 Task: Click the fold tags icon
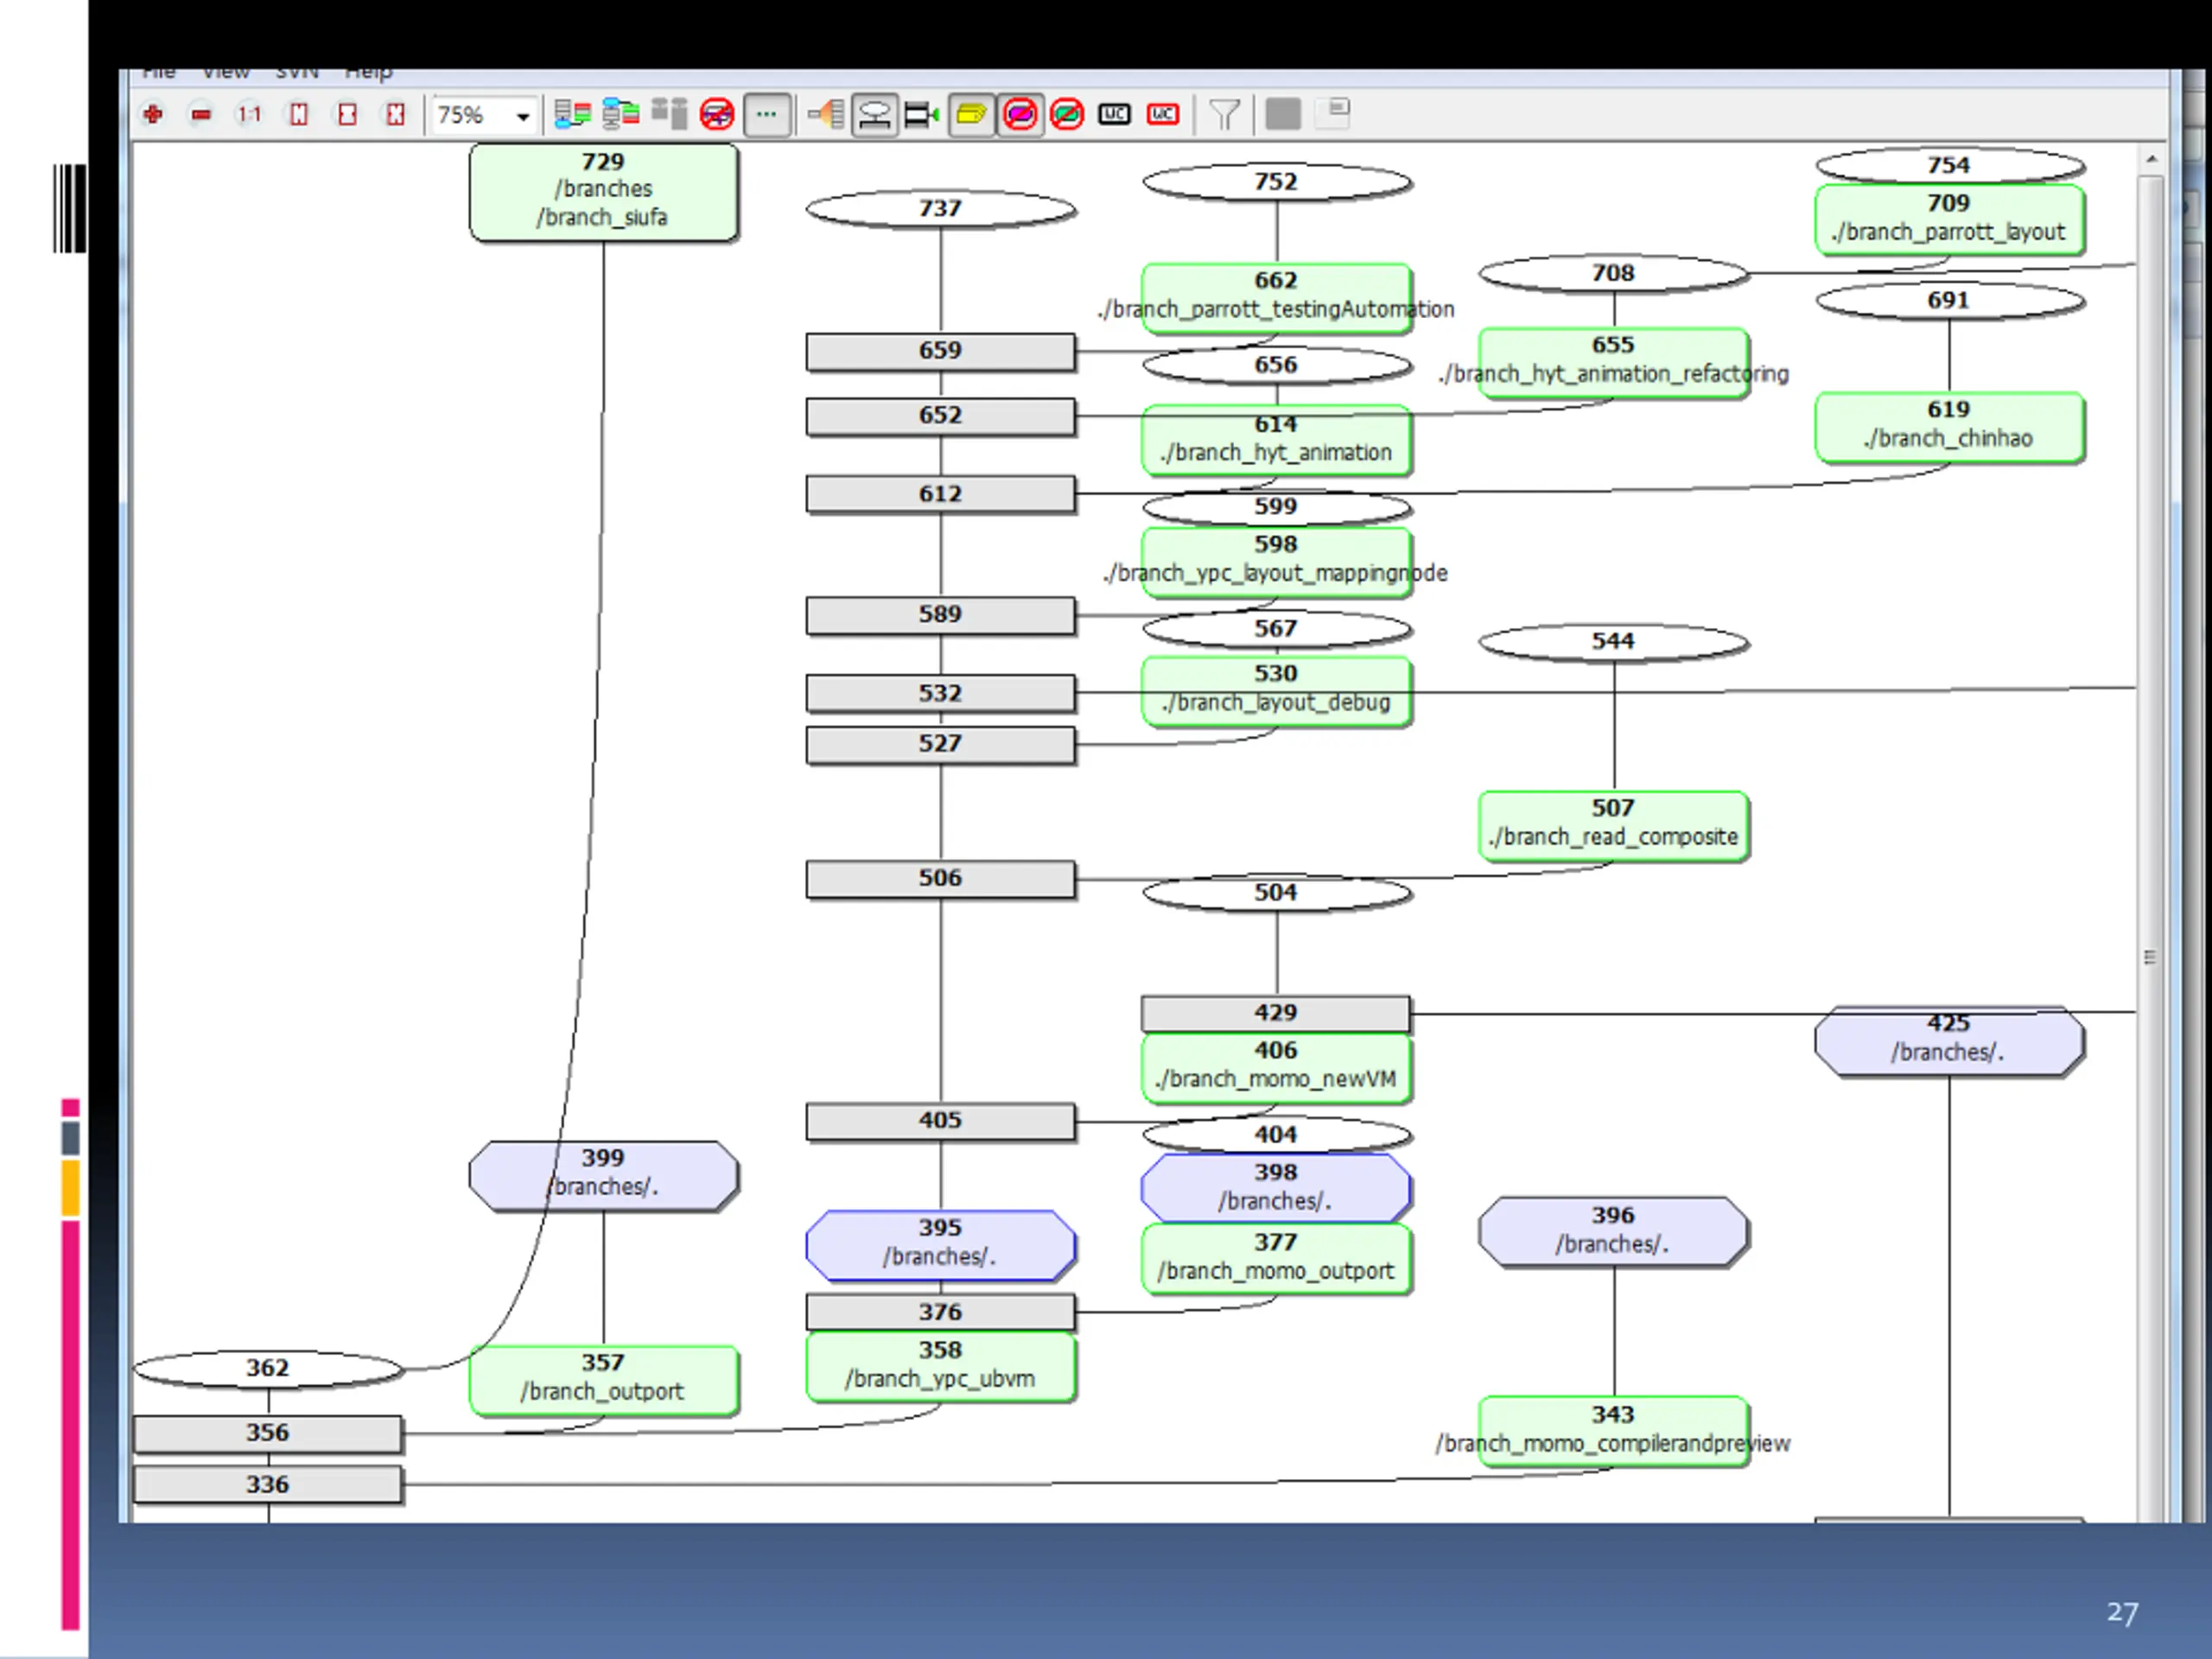922,114
